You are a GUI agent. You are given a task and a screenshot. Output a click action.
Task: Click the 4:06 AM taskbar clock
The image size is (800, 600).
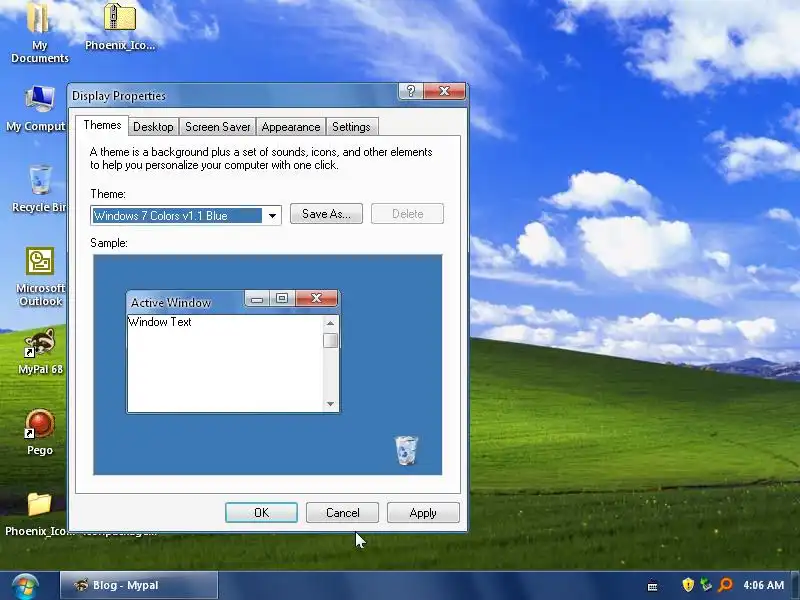pos(763,585)
